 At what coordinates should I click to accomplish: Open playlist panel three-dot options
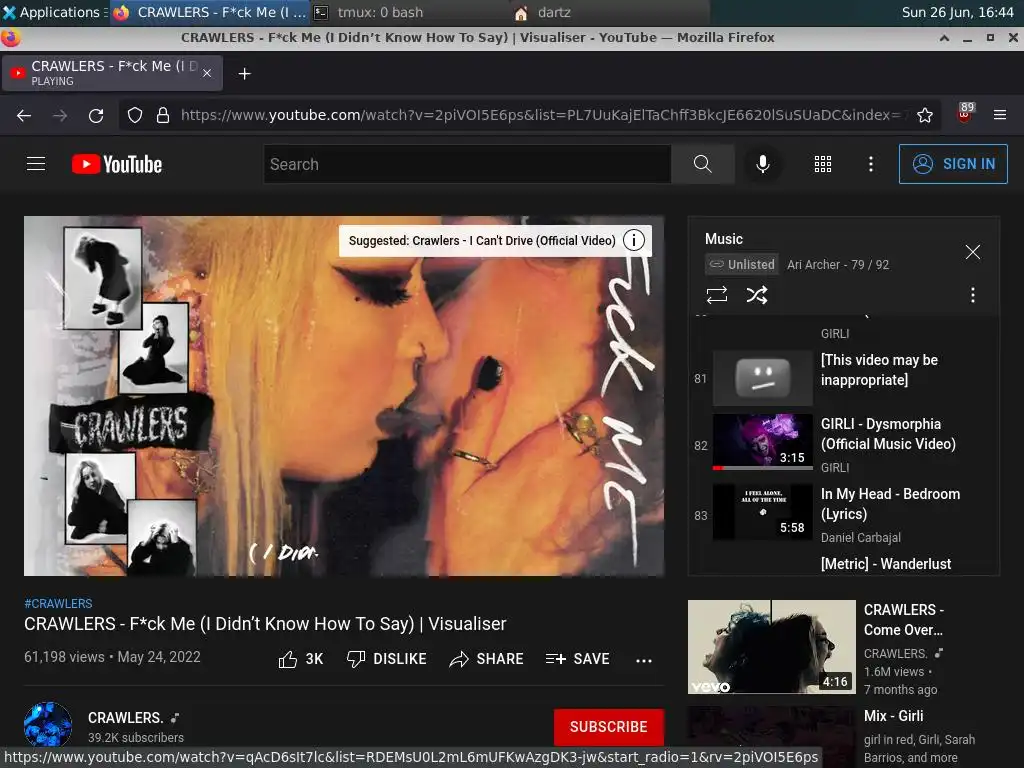972,295
